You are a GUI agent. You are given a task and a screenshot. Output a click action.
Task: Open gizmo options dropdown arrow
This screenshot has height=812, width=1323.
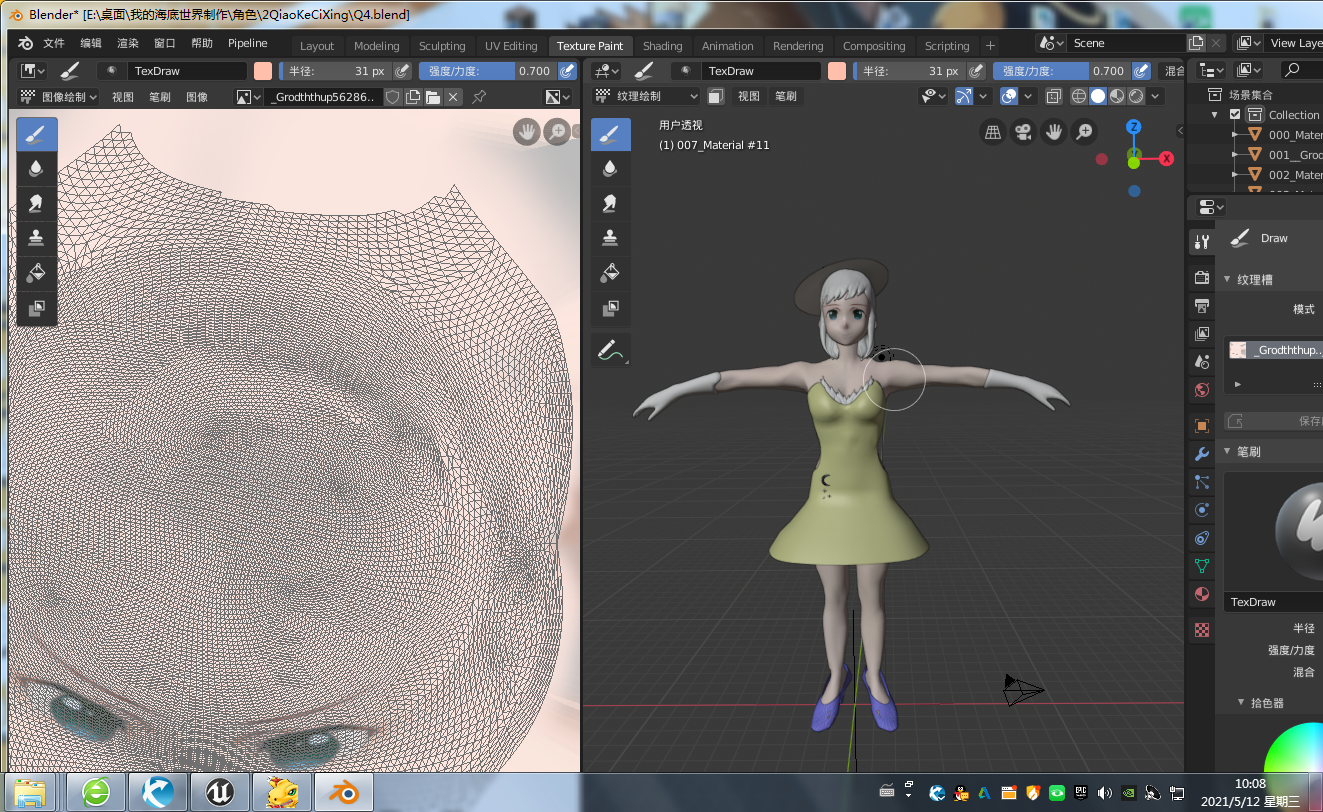pos(985,96)
